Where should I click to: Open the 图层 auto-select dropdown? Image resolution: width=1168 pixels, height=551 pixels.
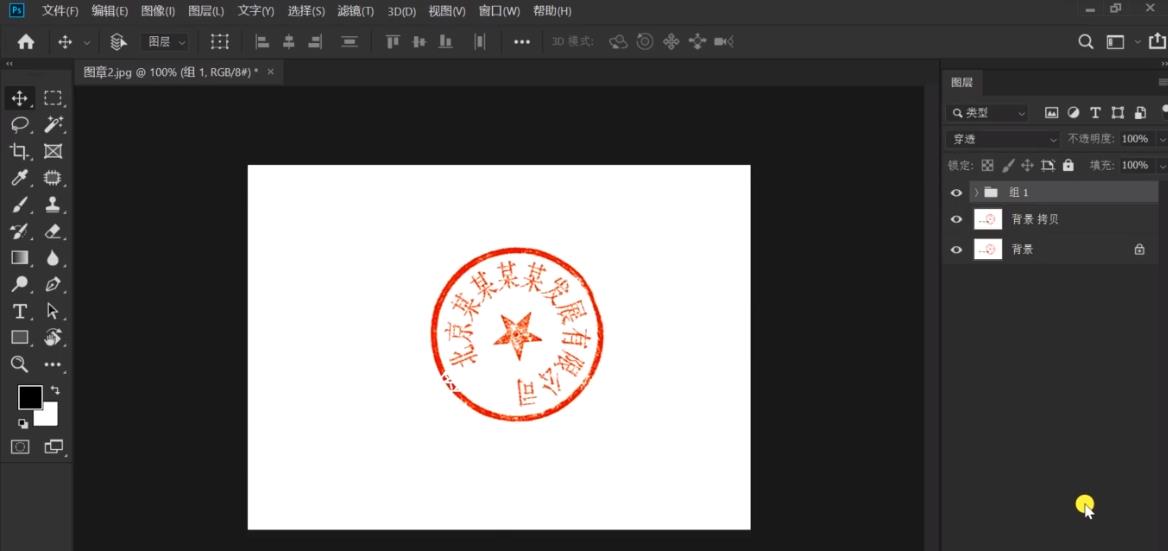click(166, 42)
